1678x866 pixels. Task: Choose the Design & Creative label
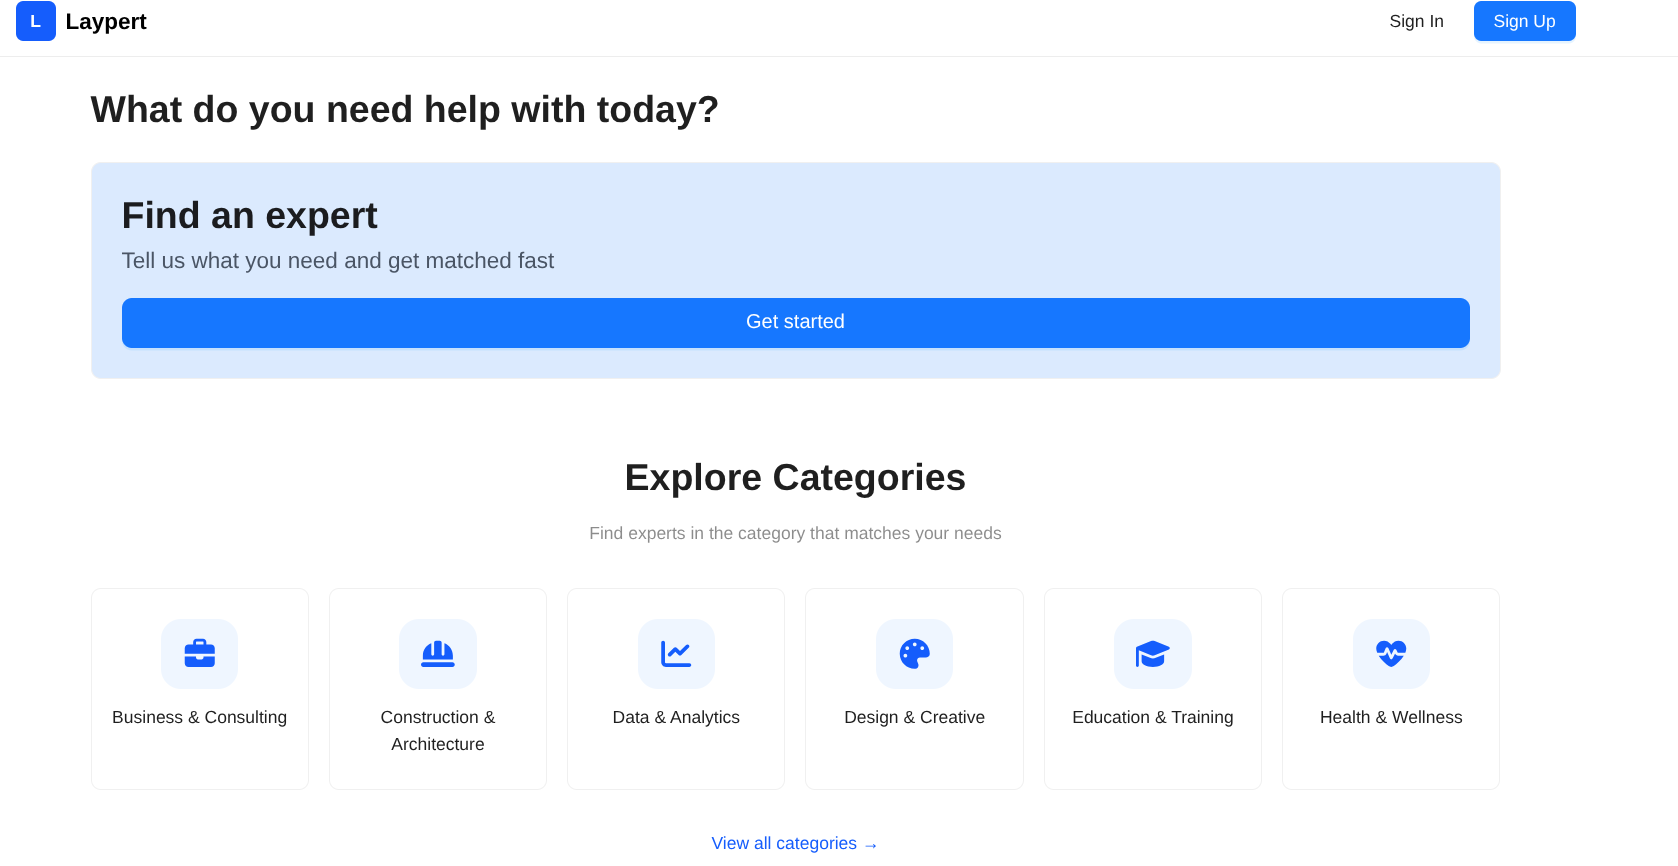click(914, 717)
